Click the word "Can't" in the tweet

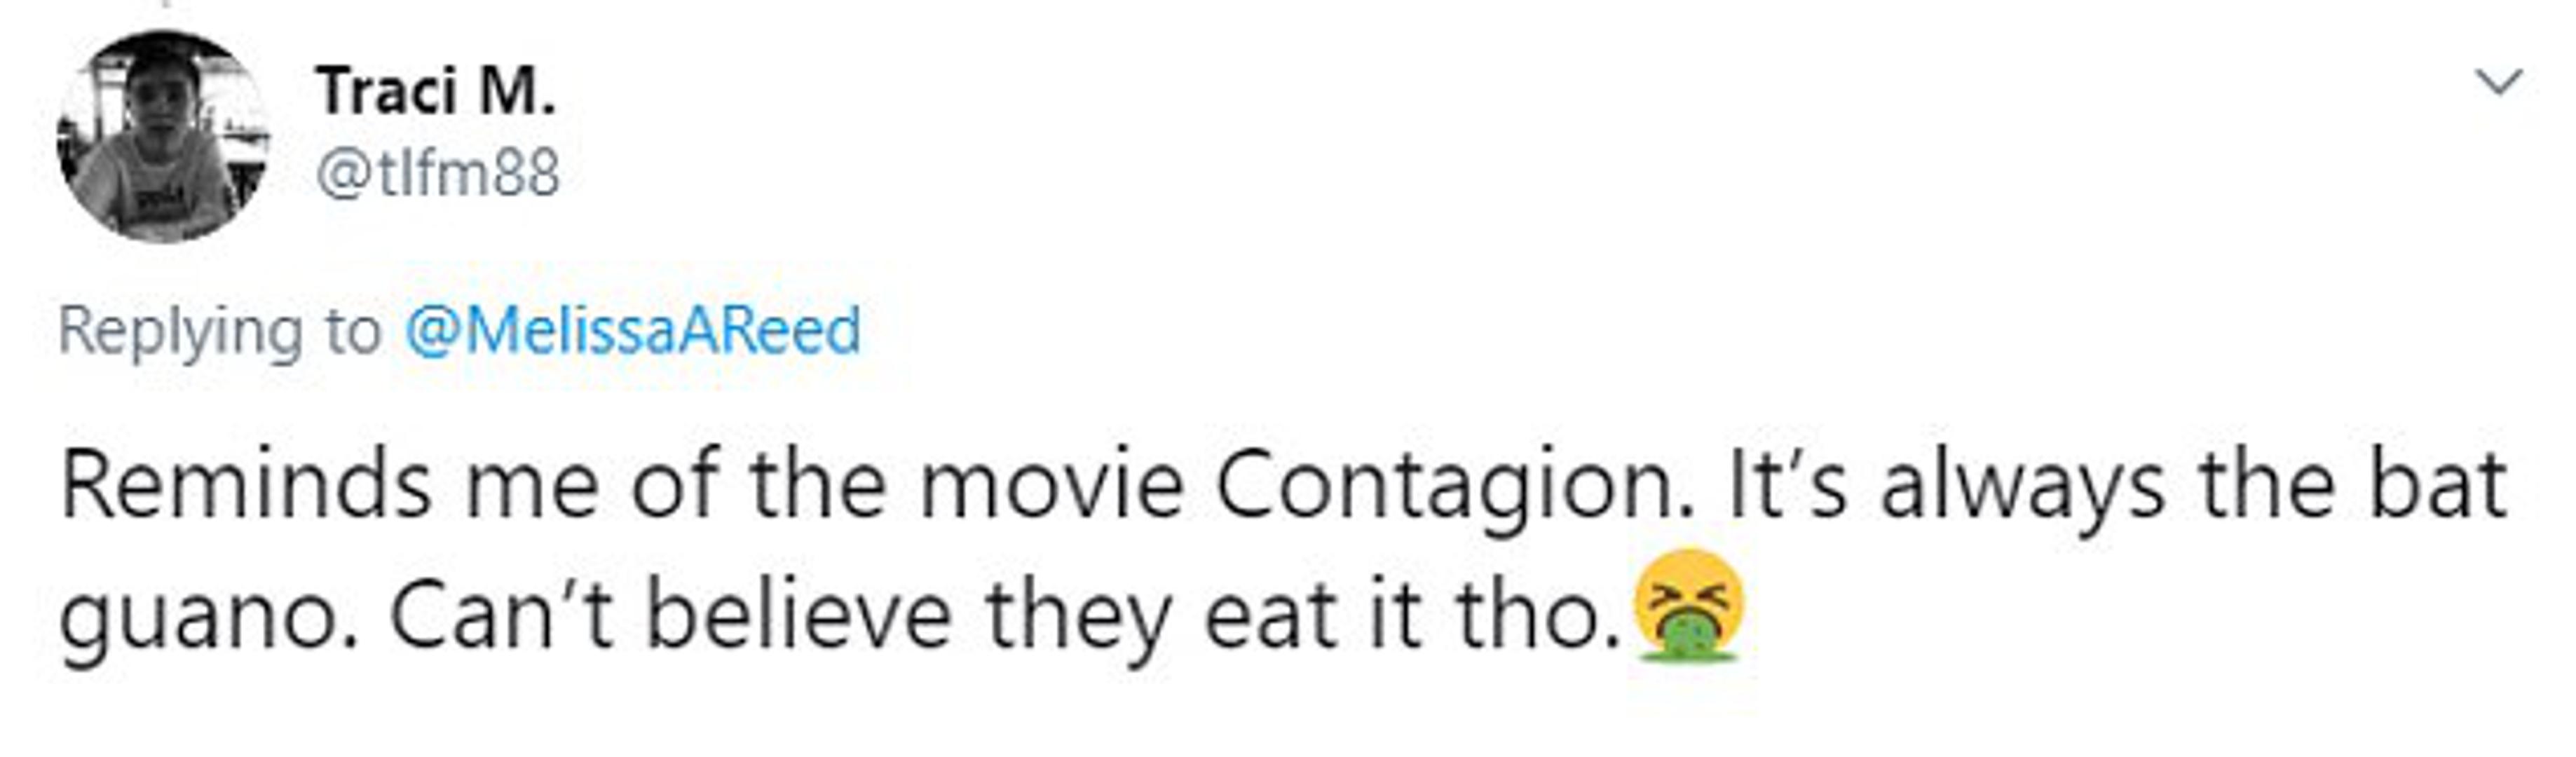point(500,616)
